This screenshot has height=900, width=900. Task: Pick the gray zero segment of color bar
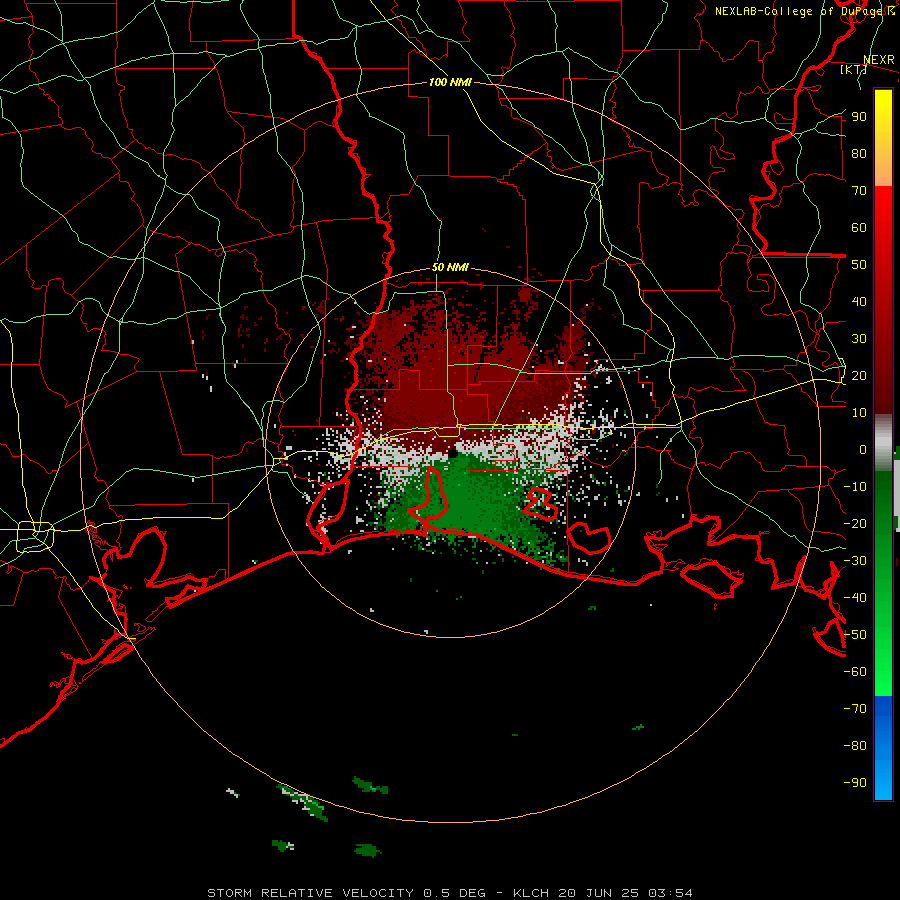point(883,443)
